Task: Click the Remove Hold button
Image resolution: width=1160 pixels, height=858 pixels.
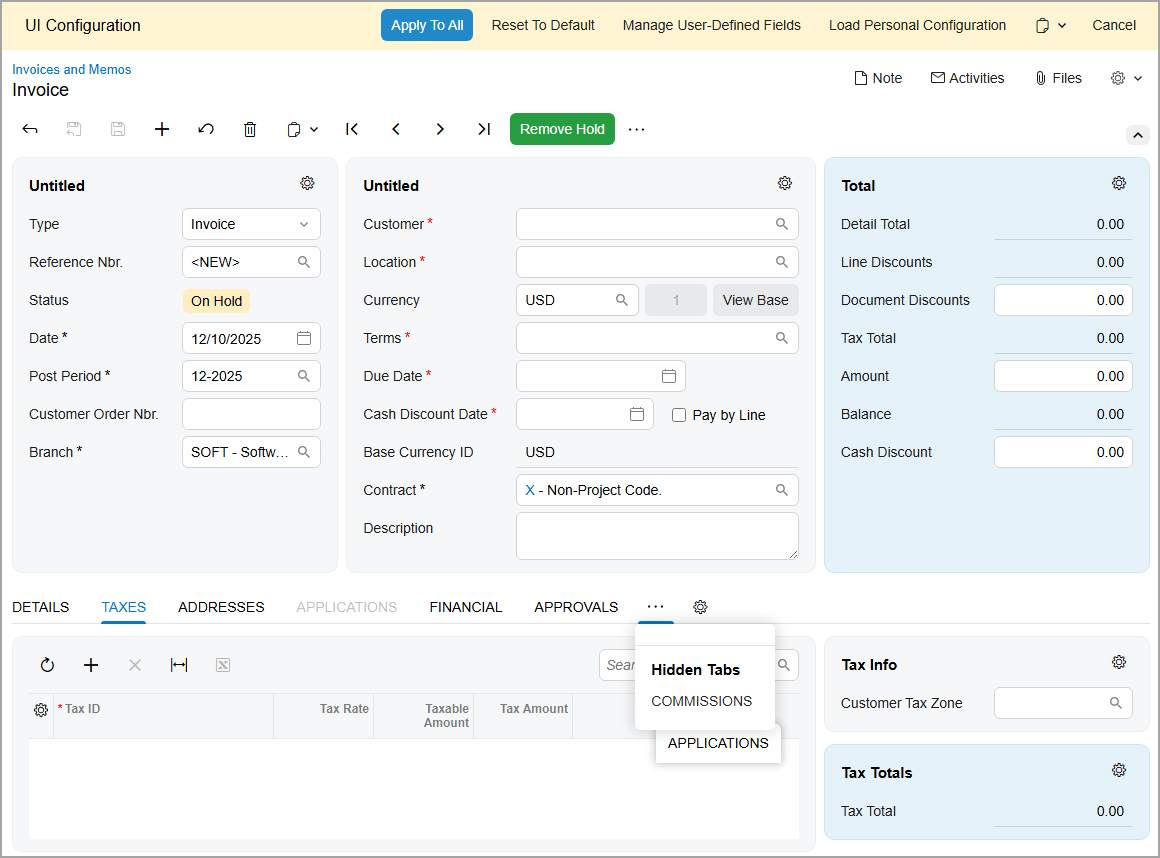Action: [562, 129]
